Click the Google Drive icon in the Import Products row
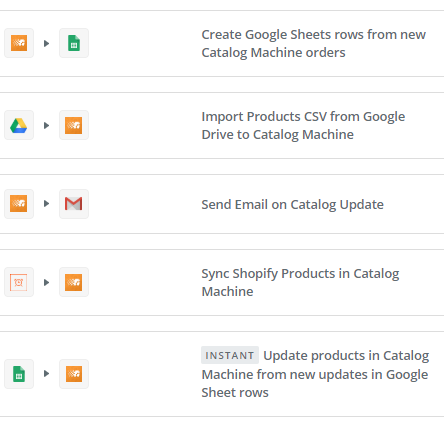Screen dimensions: 444x422 (x=19, y=125)
